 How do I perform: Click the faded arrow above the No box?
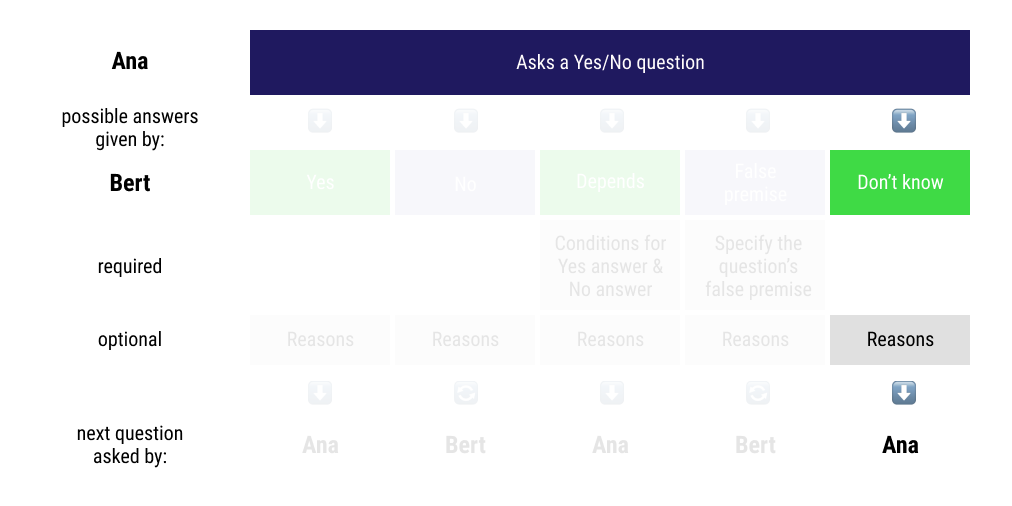click(x=466, y=121)
